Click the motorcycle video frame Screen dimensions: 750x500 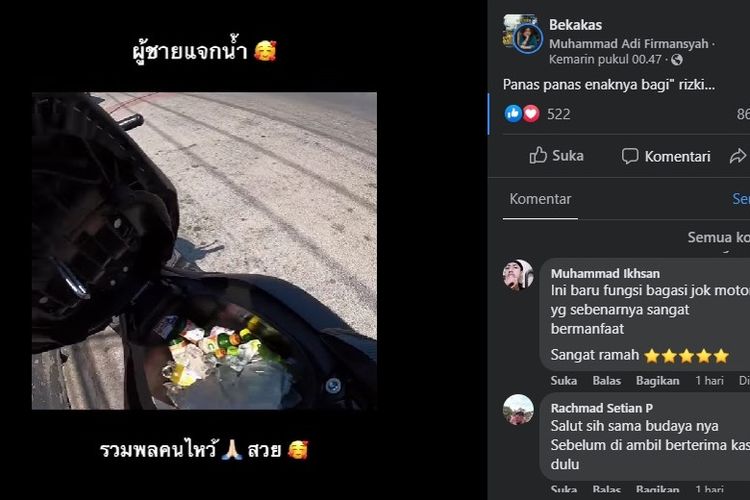tap(204, 251)
